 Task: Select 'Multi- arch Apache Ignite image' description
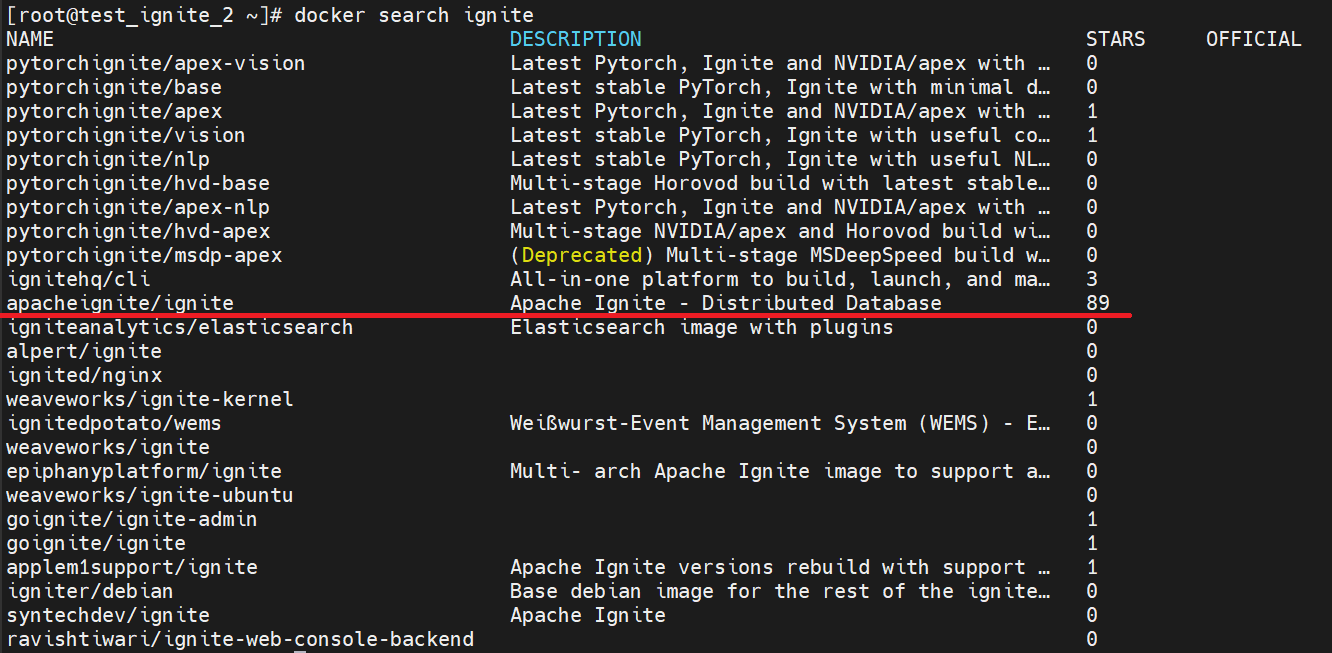tap(781, 471)
